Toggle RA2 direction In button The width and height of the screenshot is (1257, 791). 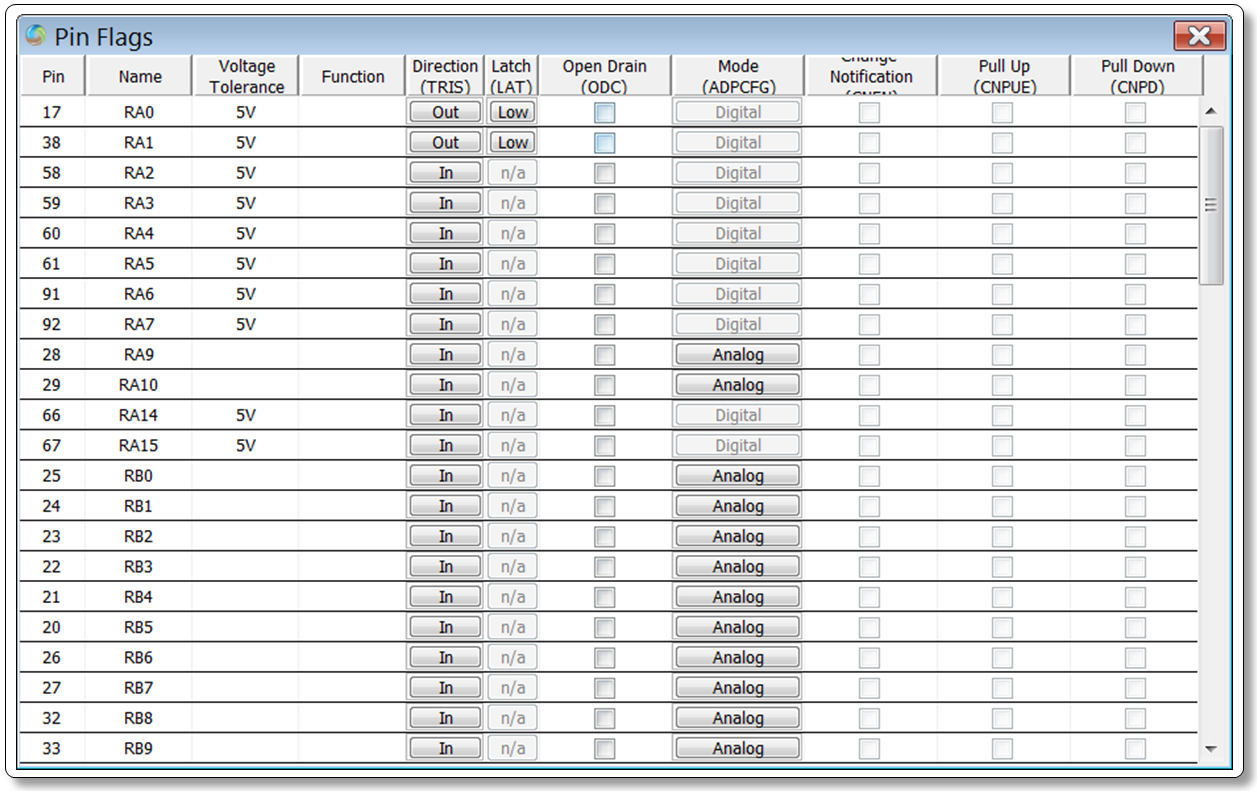(445, 174)
